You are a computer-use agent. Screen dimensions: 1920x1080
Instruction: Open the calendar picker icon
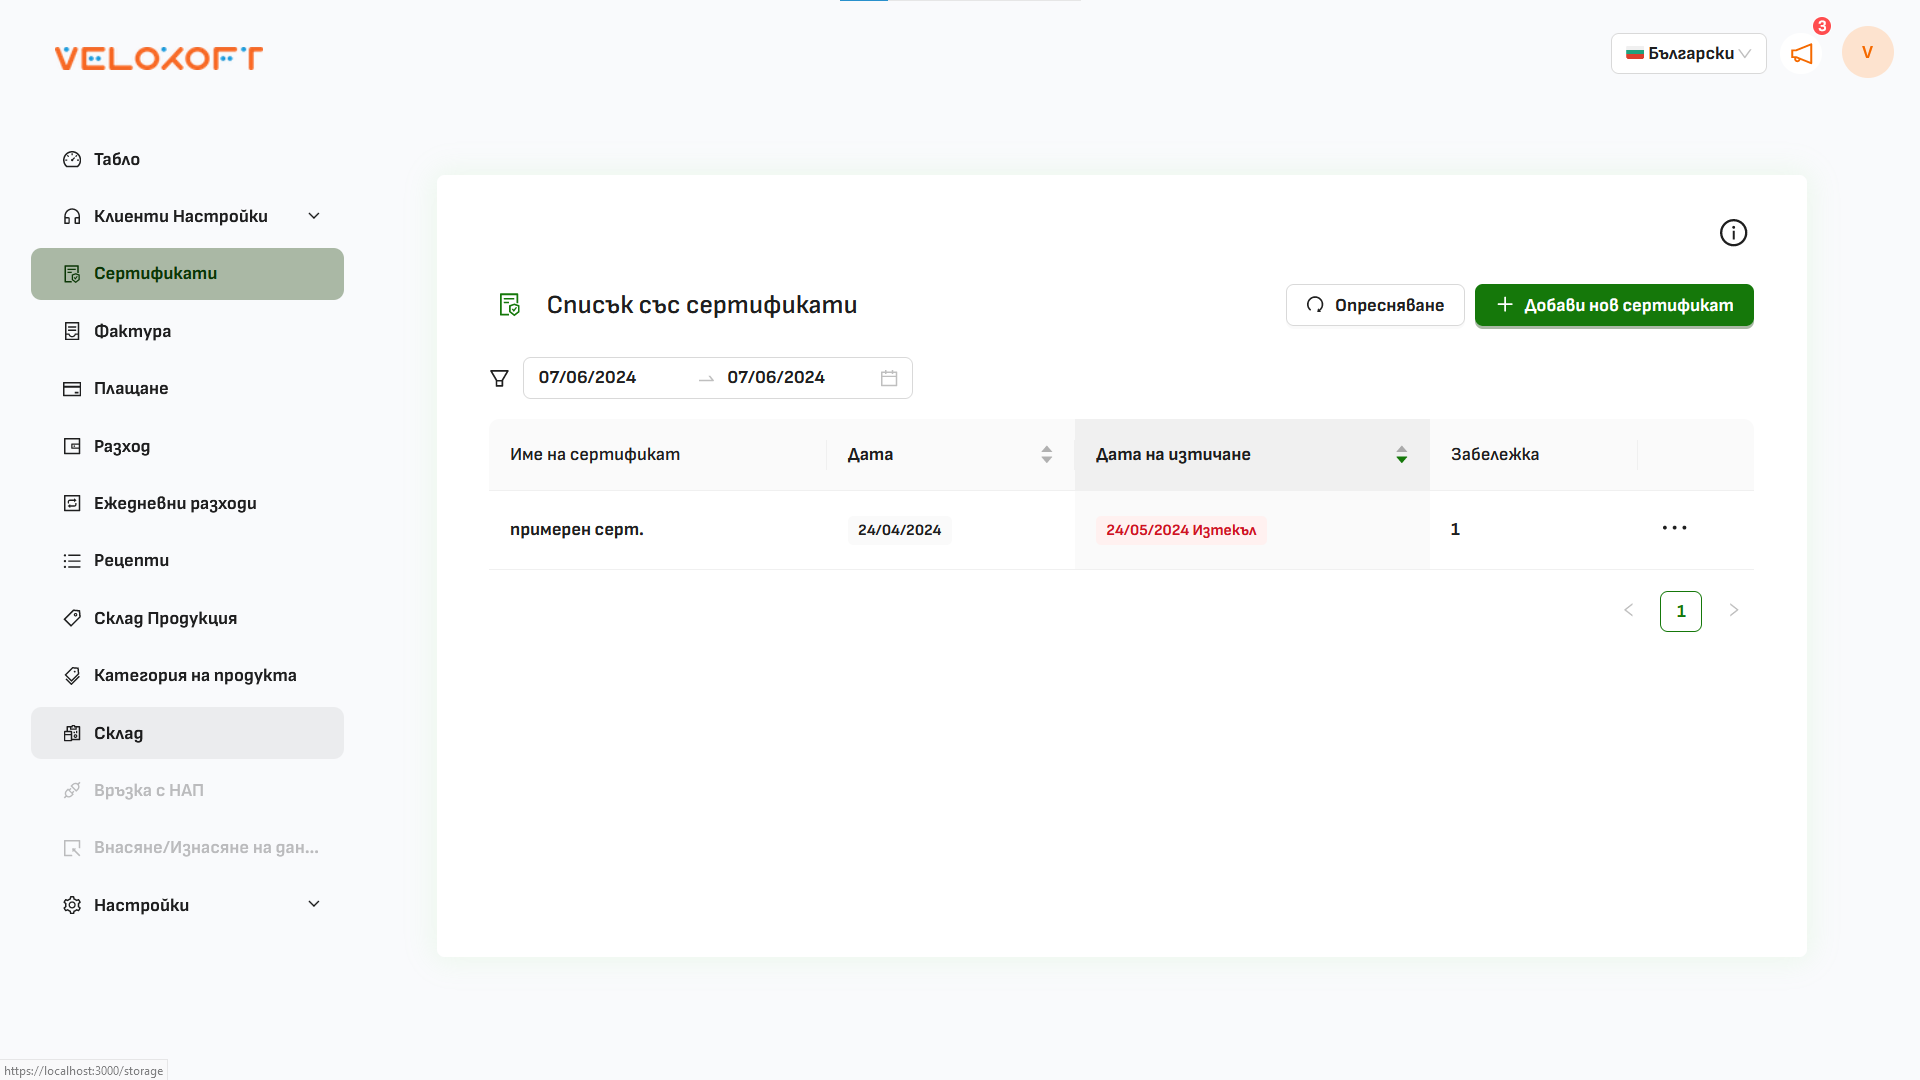tap(889, 378)
